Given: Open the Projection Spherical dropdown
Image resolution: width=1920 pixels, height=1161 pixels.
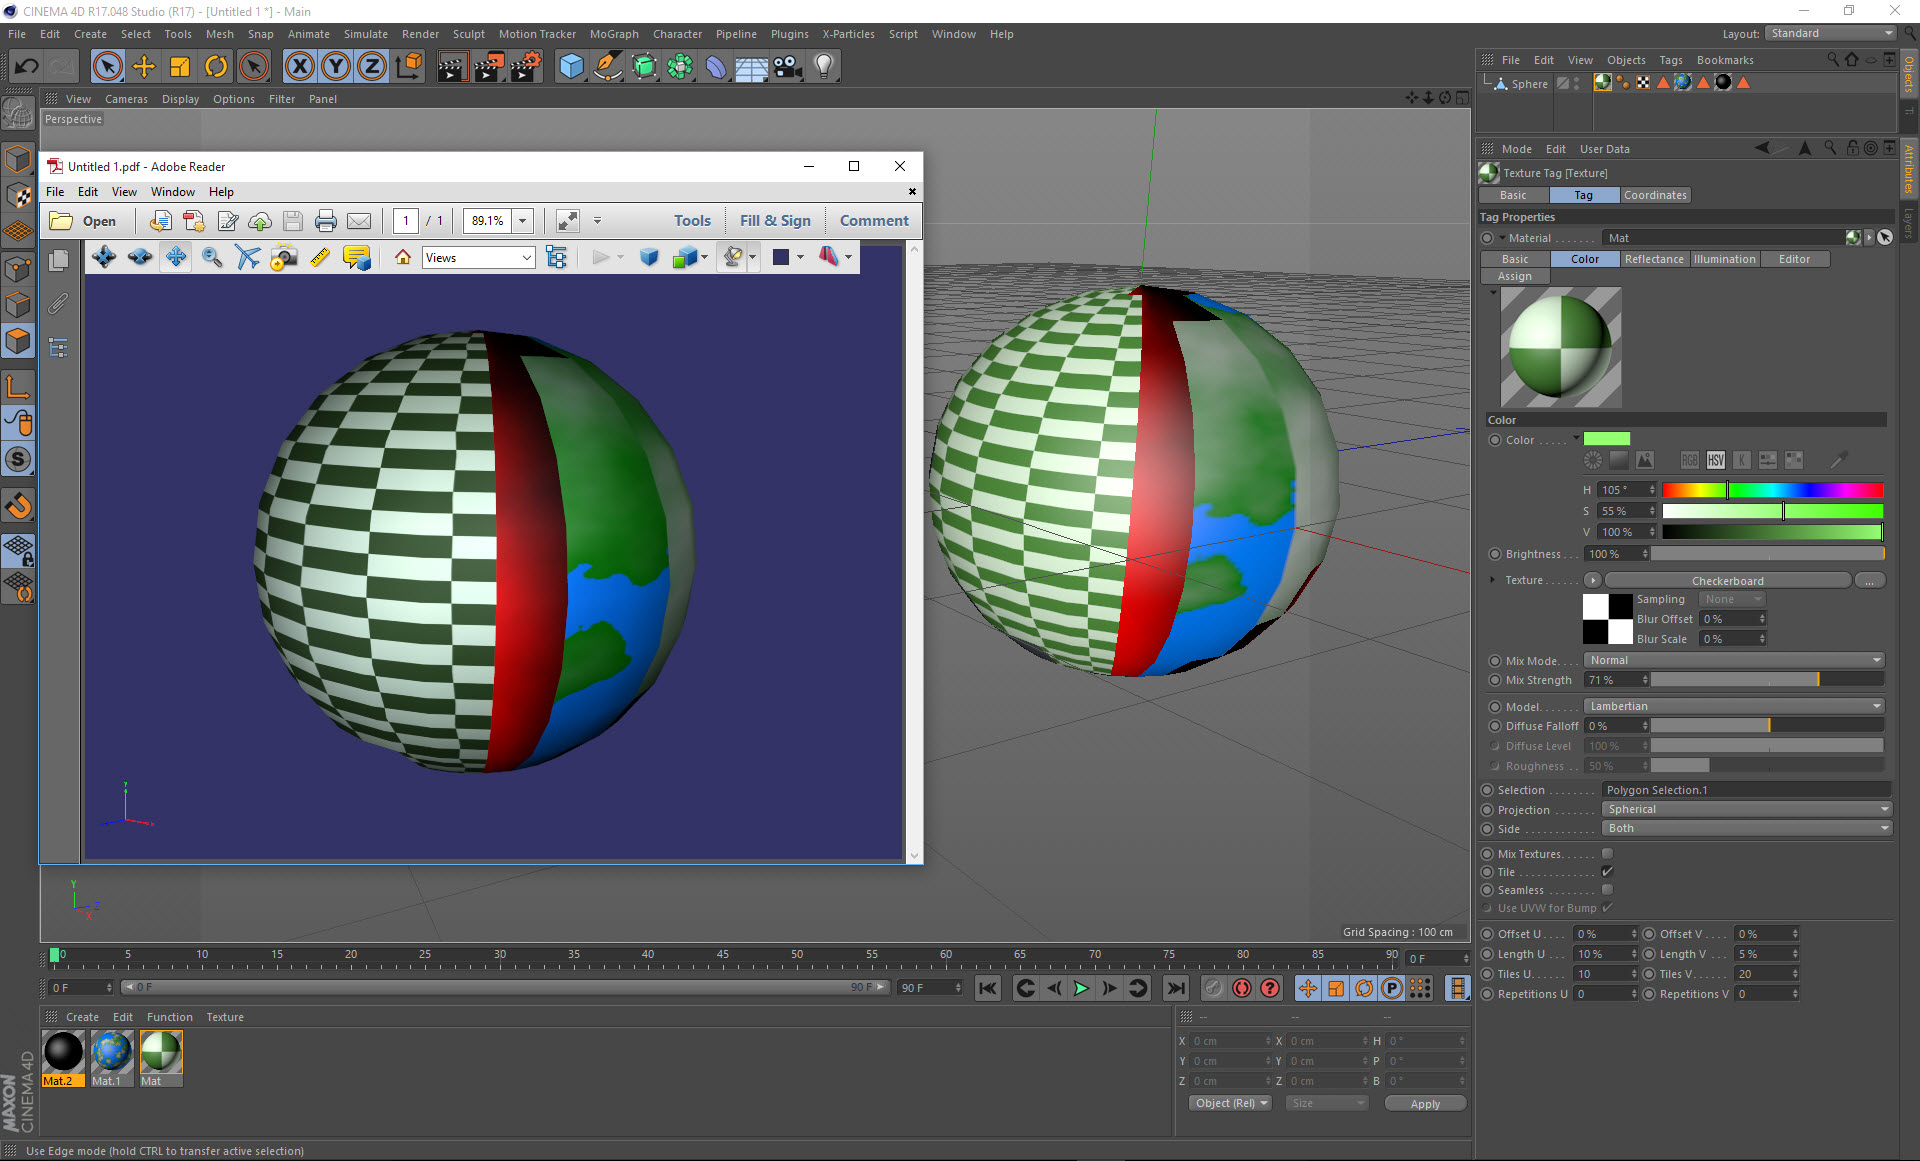Looking at the screenshot, I should click(x=1748, y=809).
